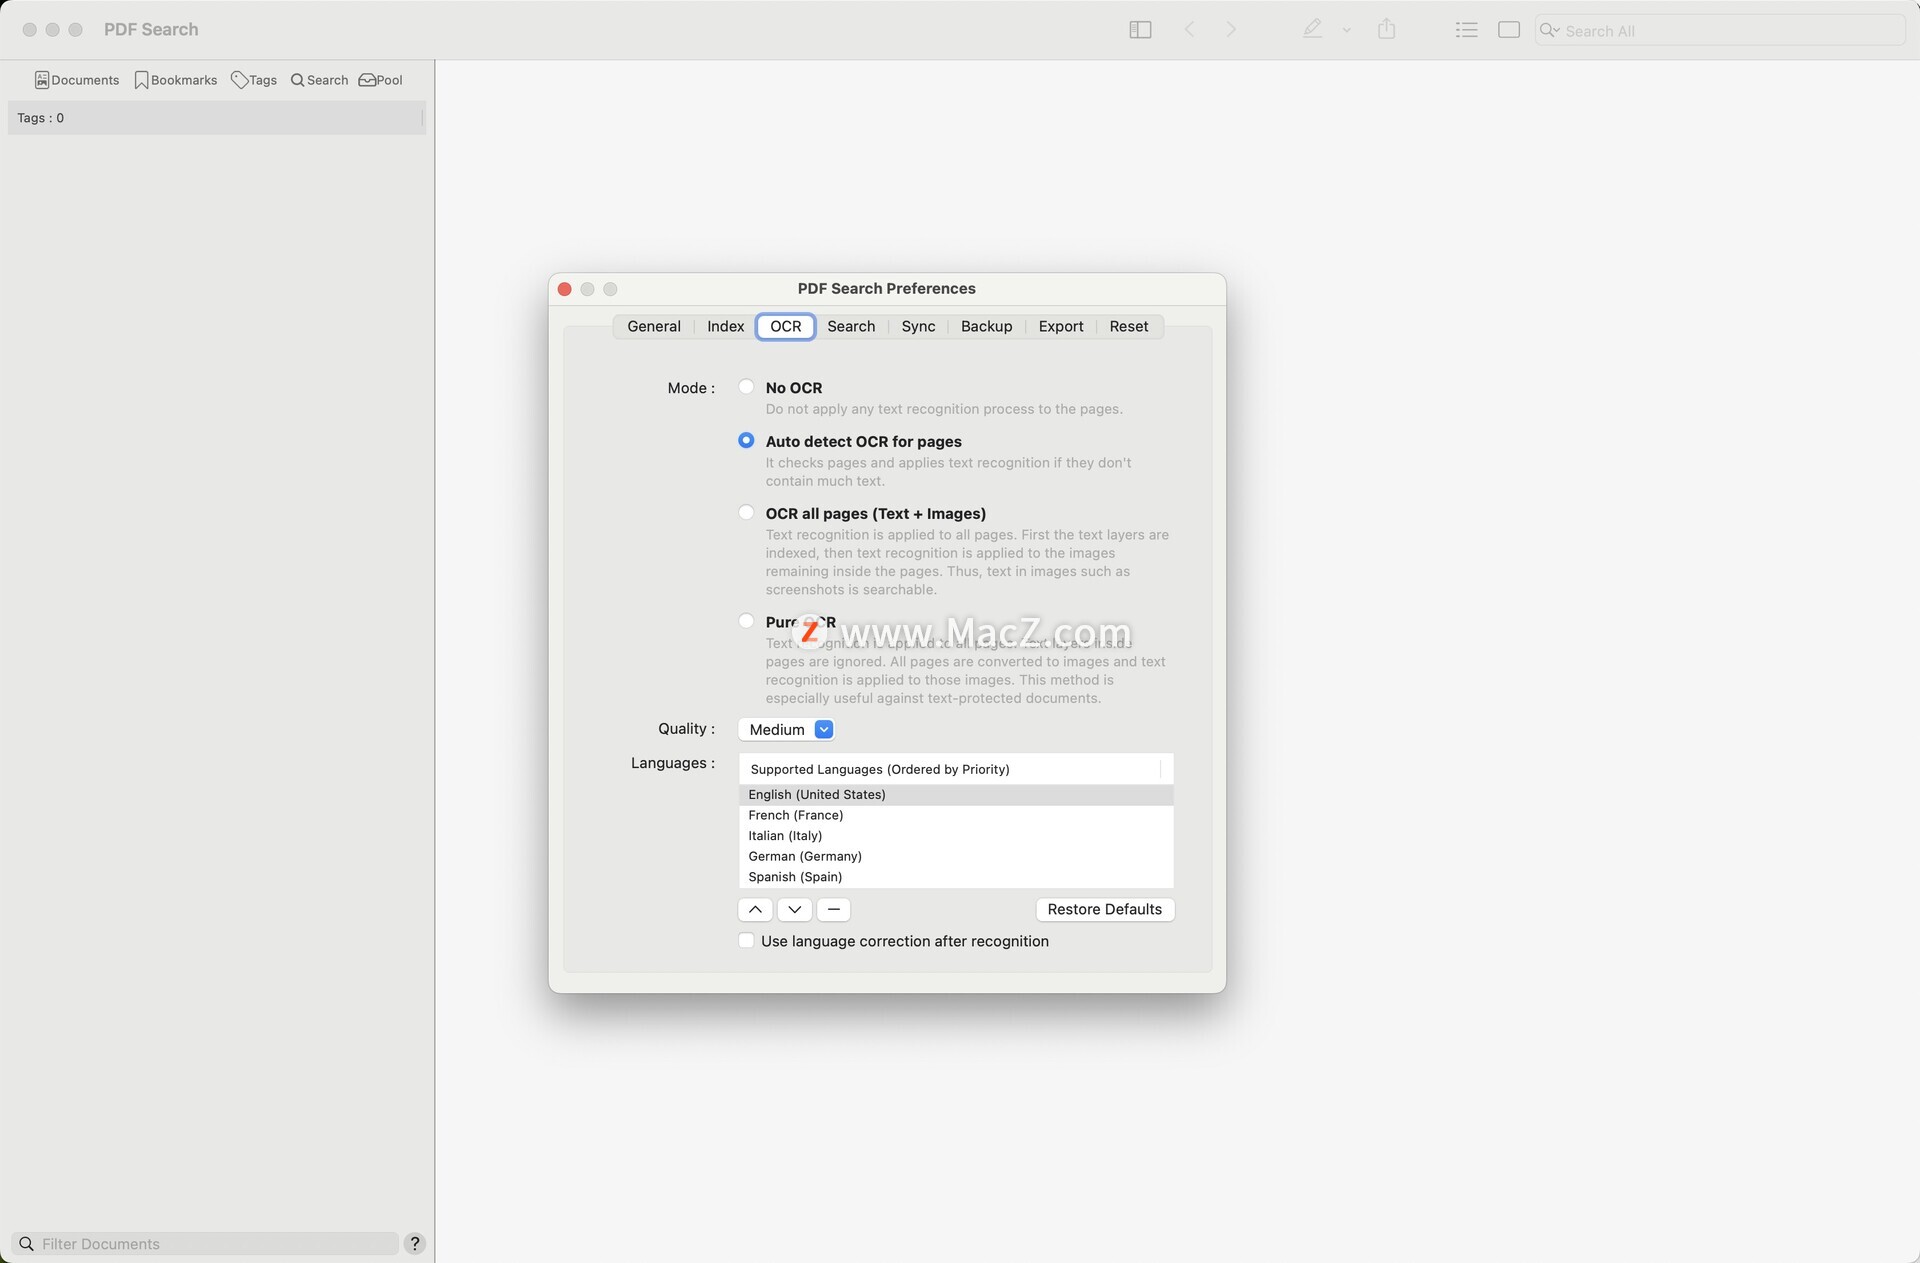Open help with the question mark button
Image resolution: width=1920 pixels, height=1263 pixels.
(415, 1243)
